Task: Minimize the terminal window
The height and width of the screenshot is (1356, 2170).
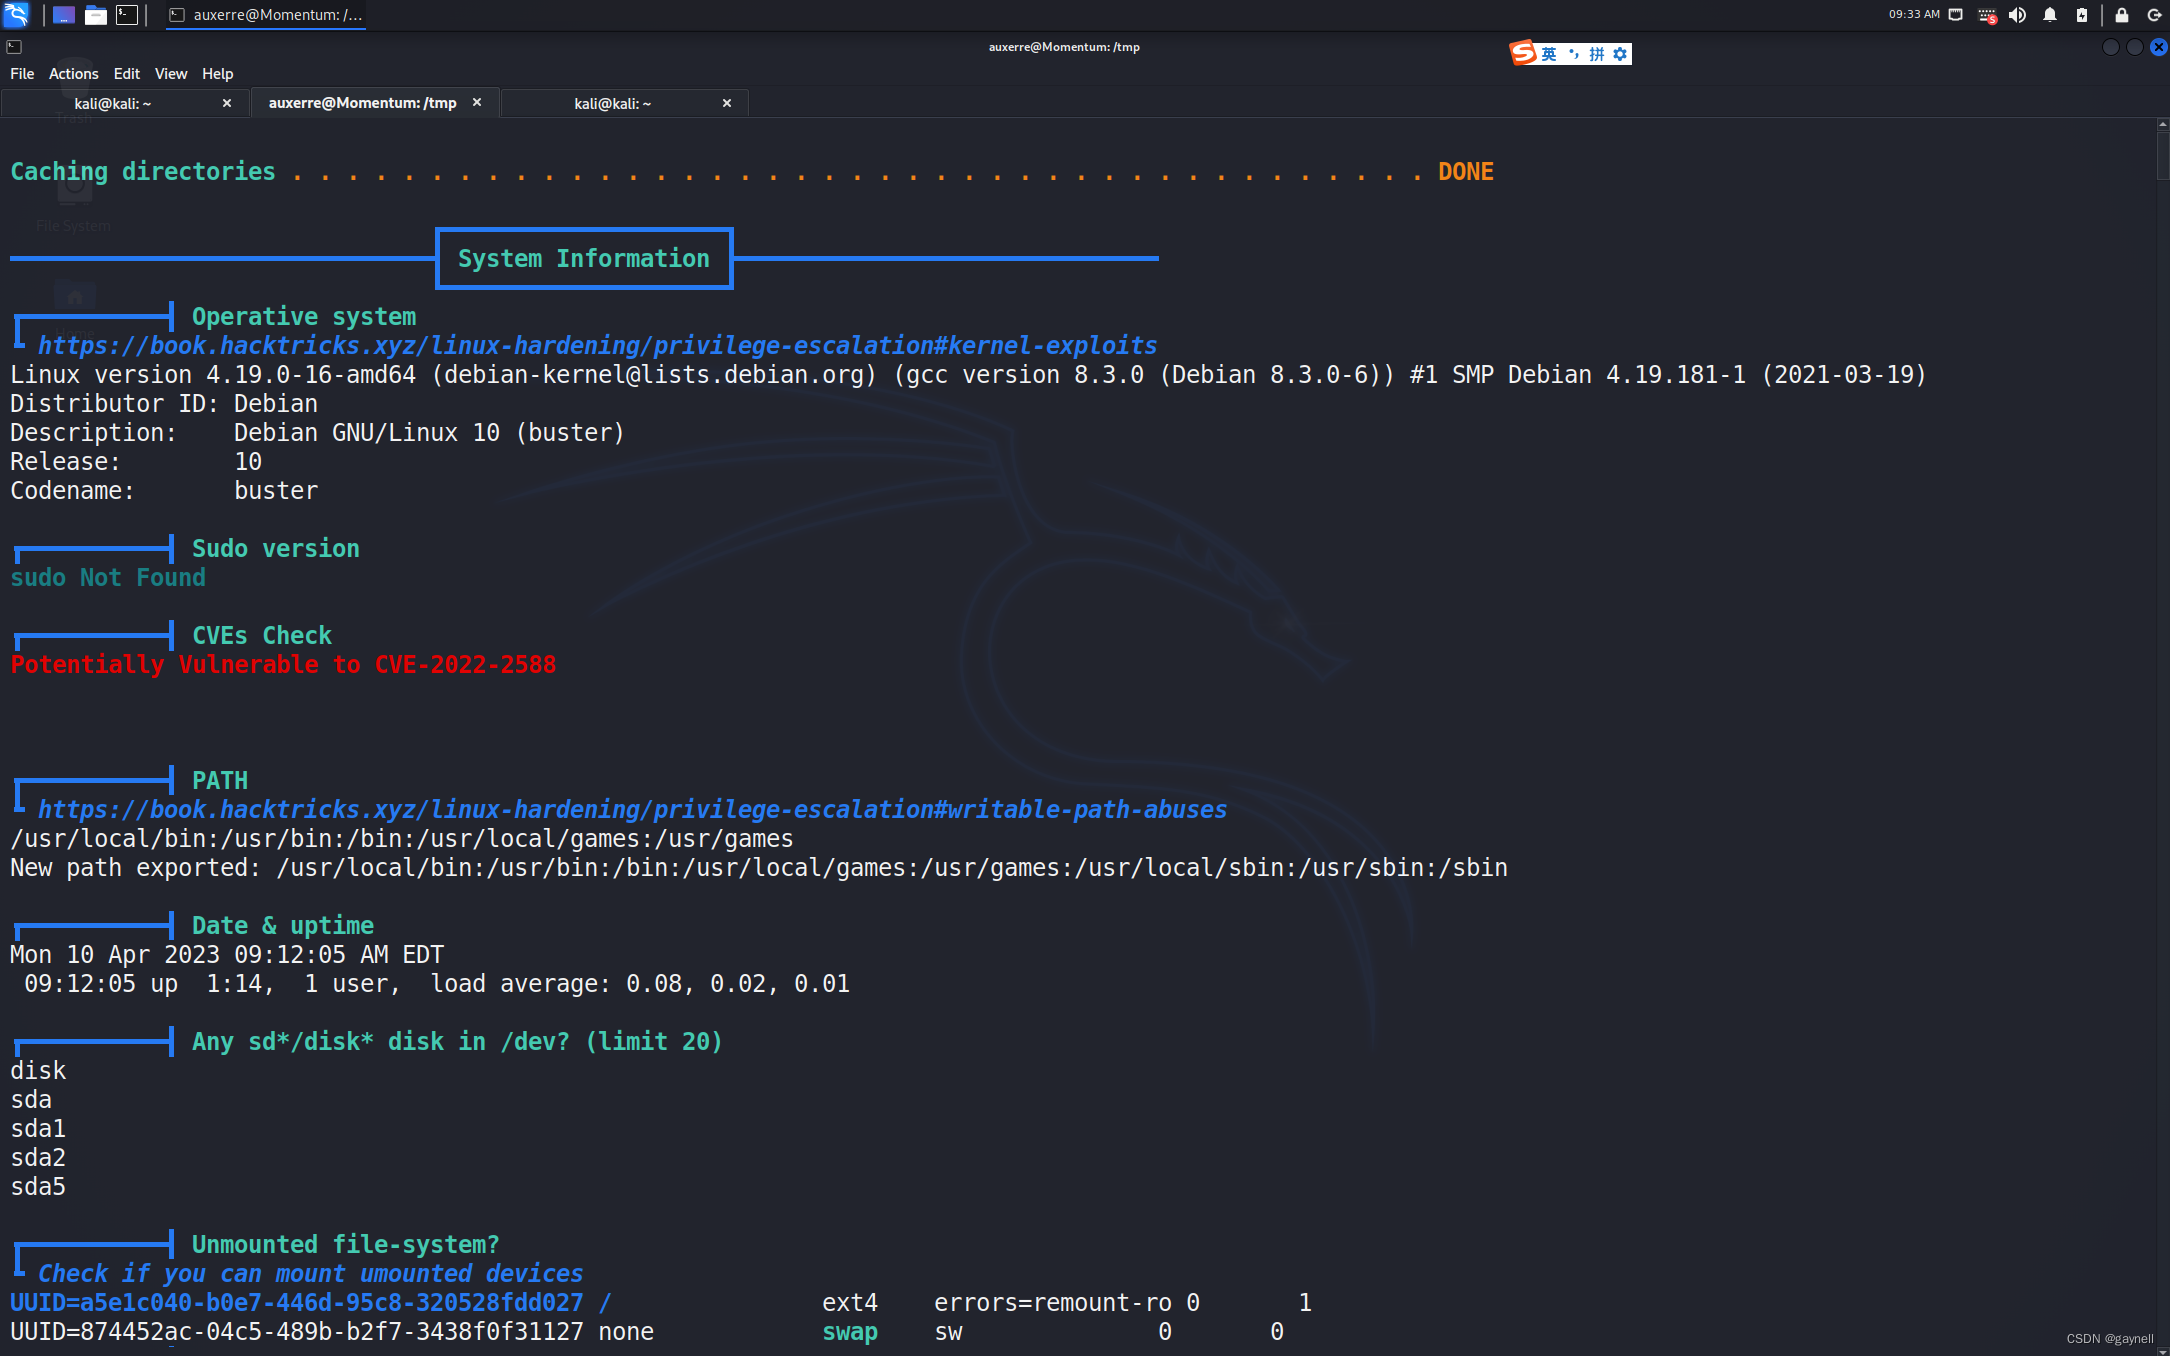Action: 2111,47
